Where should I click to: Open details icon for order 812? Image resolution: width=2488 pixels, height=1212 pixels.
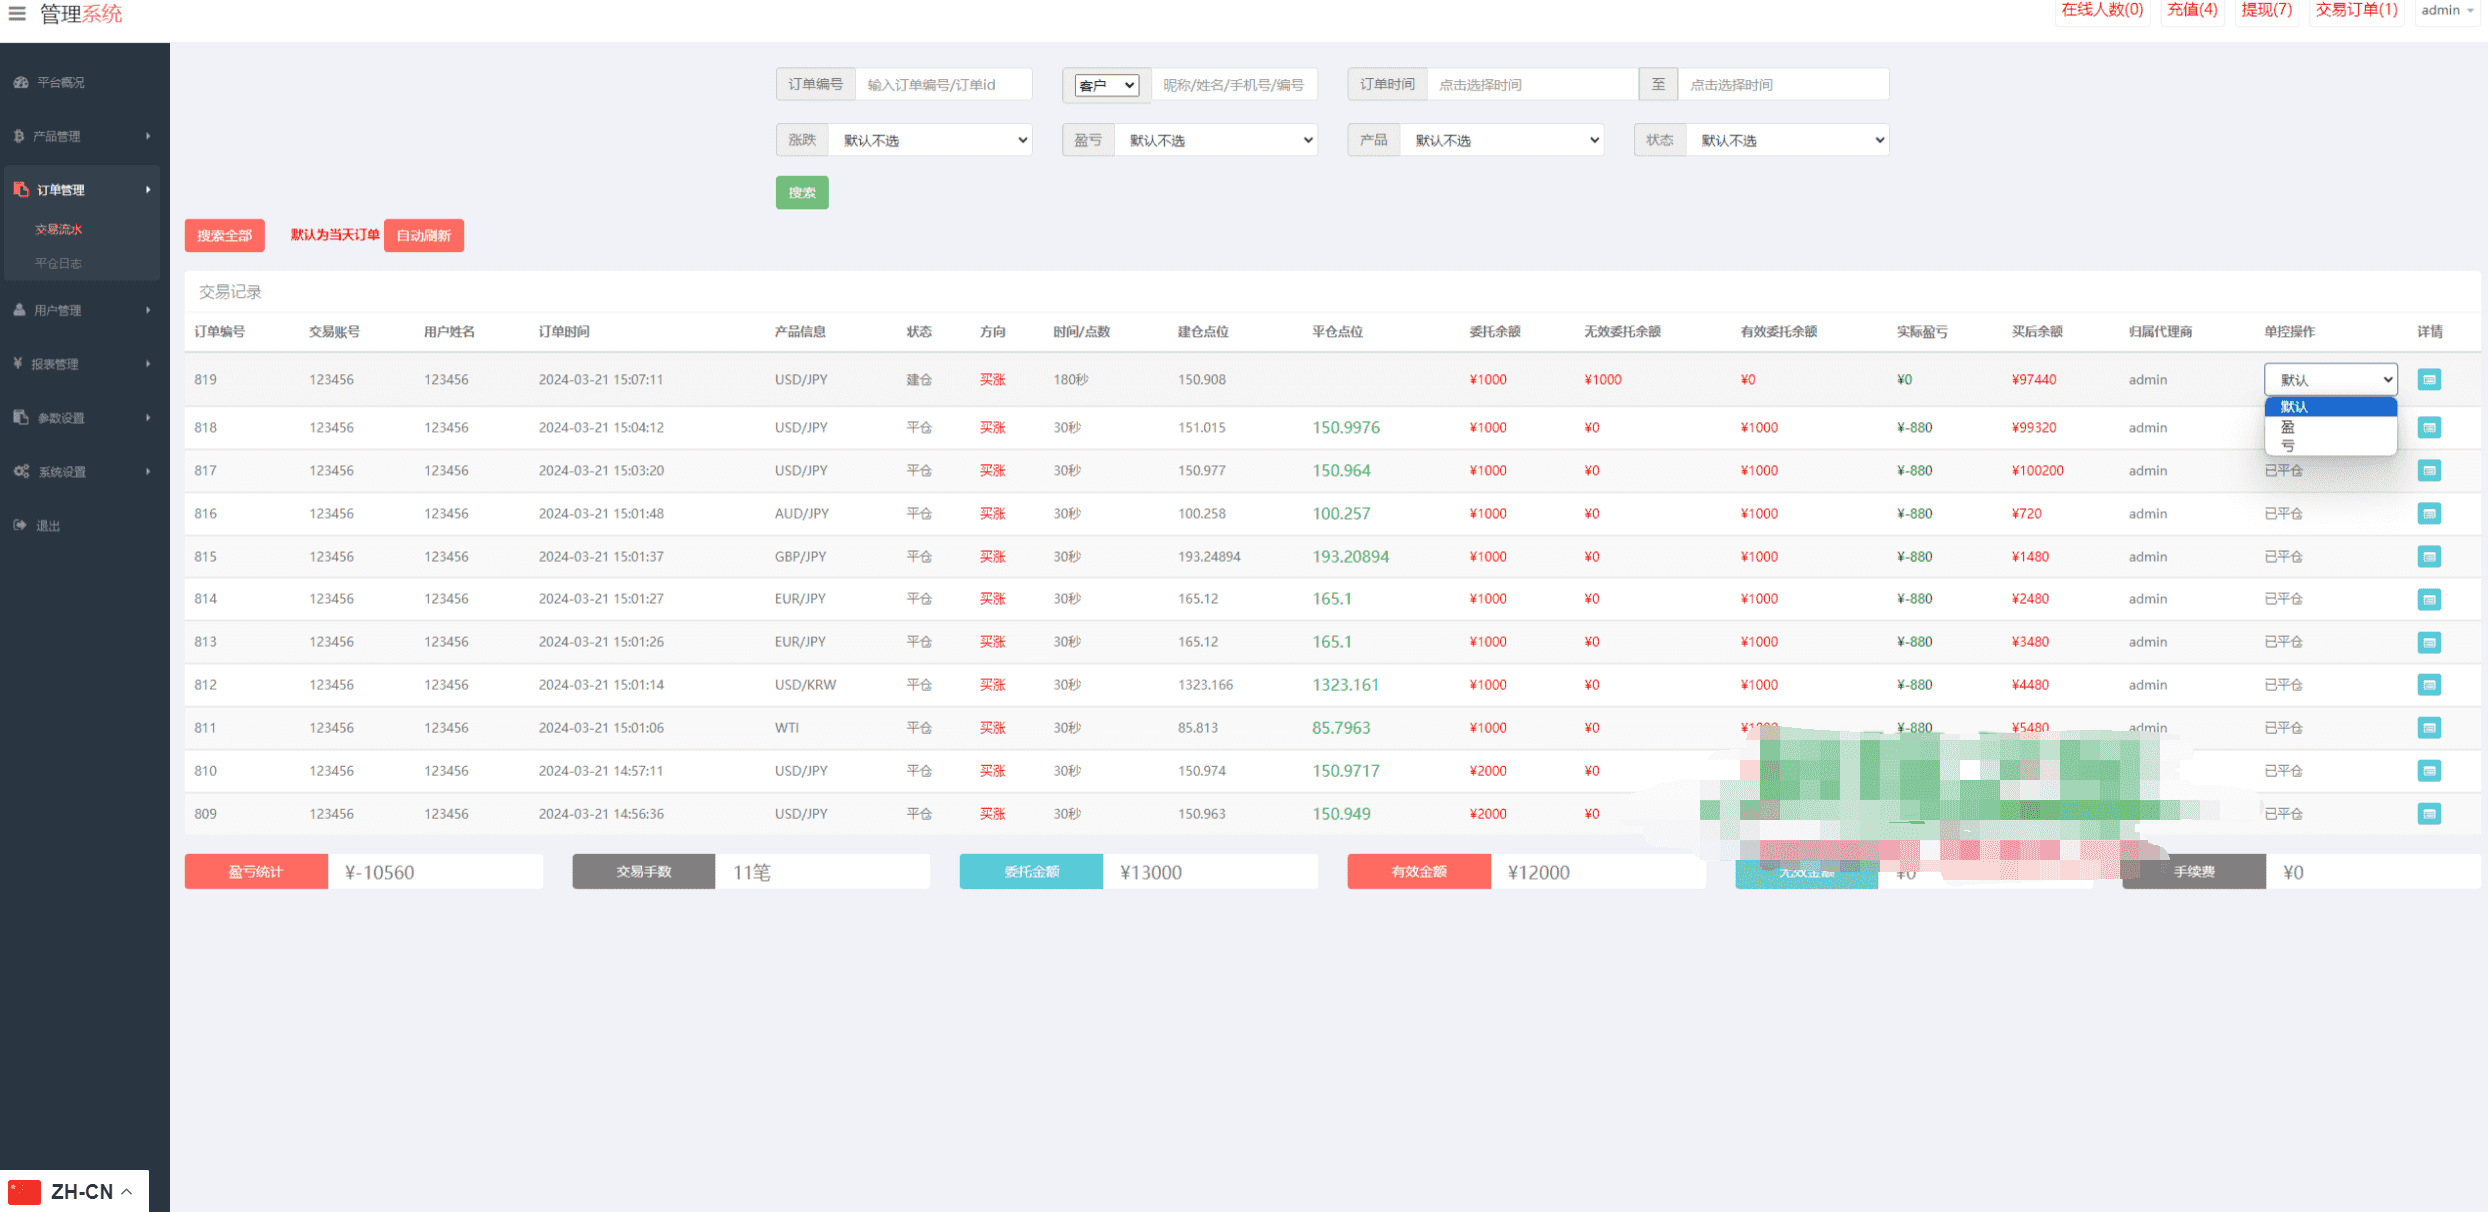[x=2429, y=685]
